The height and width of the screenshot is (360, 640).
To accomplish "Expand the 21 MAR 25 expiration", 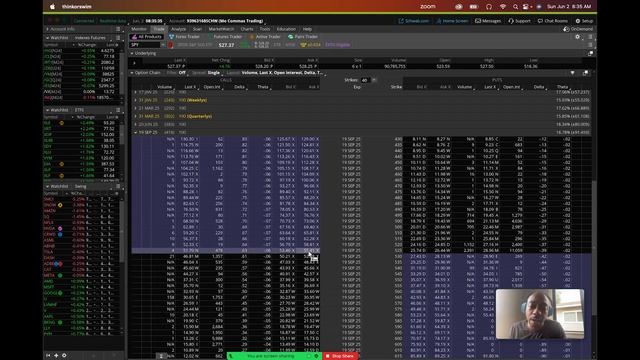I will point(136,108).
